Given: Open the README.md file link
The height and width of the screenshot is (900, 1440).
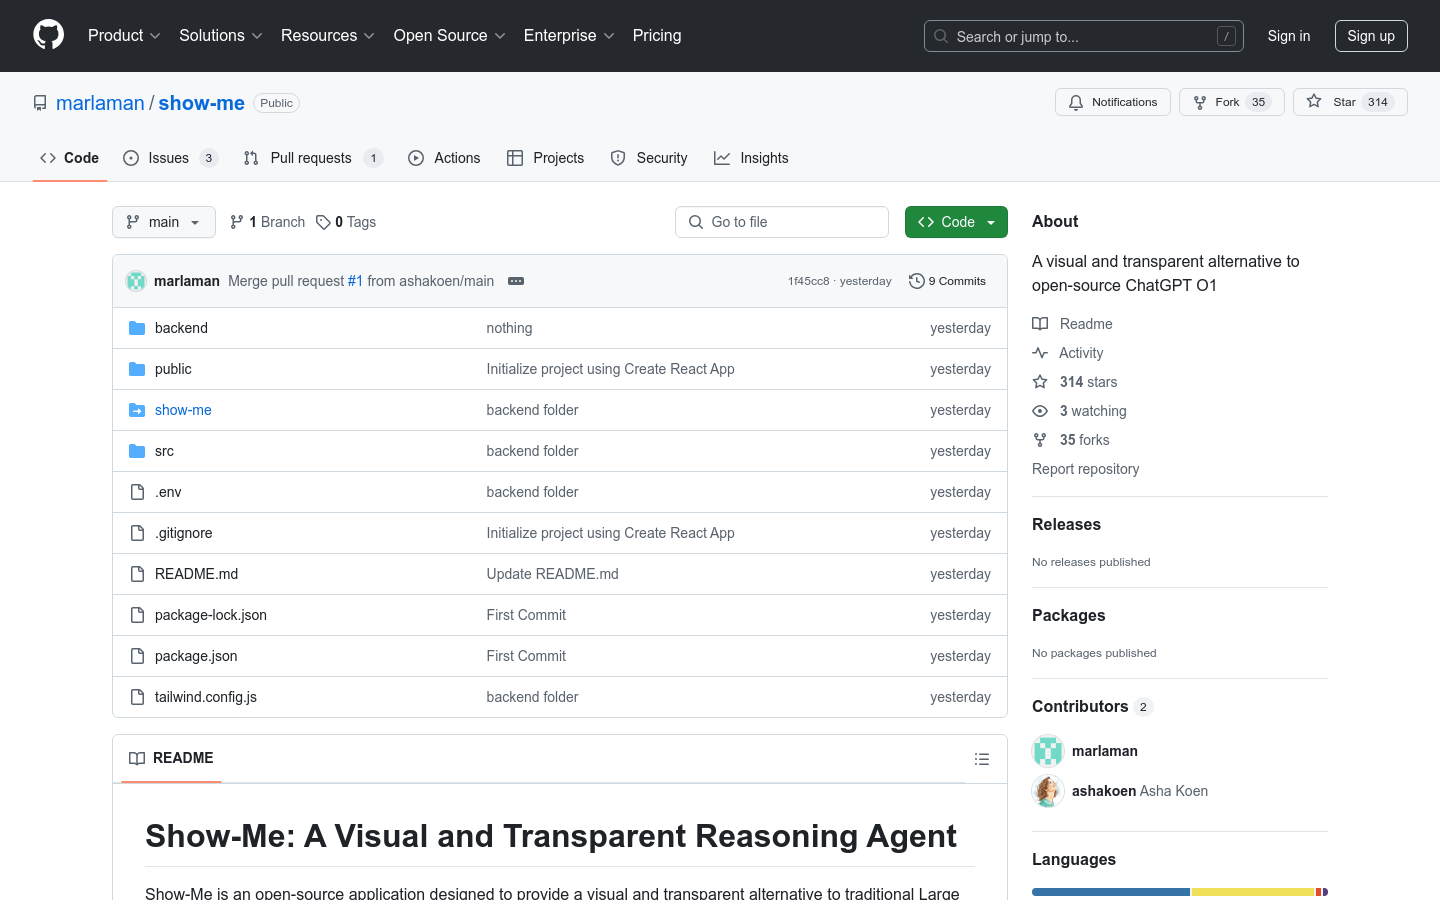Looking at the screenshot, I should (x=196, y=574).
